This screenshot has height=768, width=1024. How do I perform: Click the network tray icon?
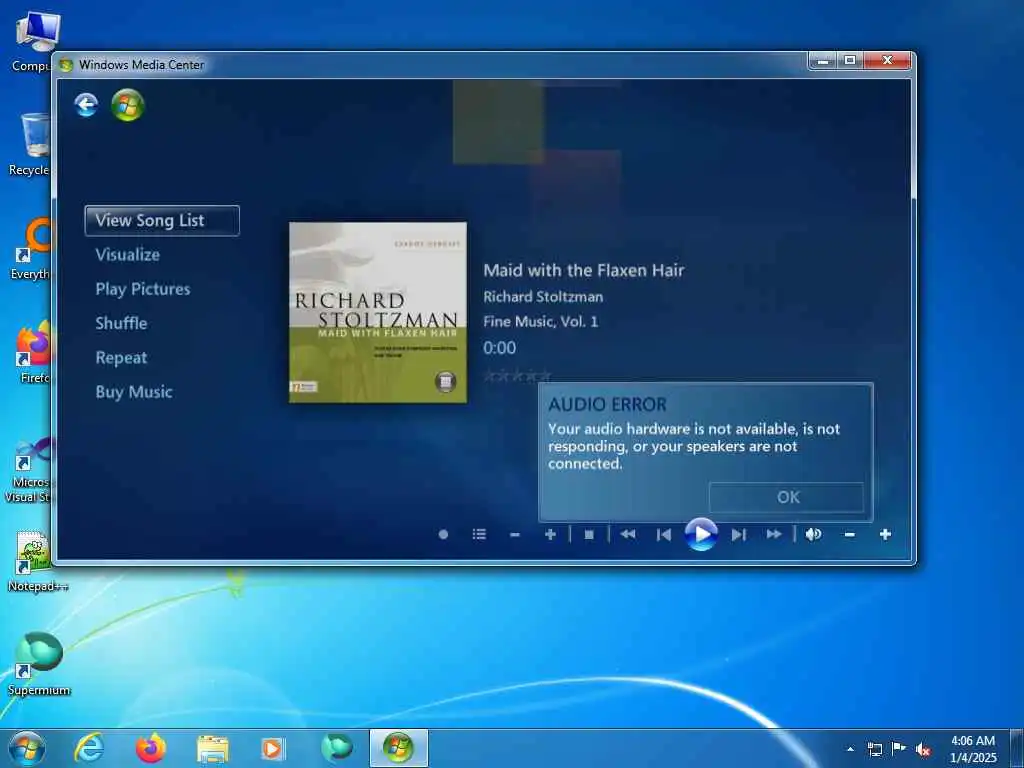[874, 749]
